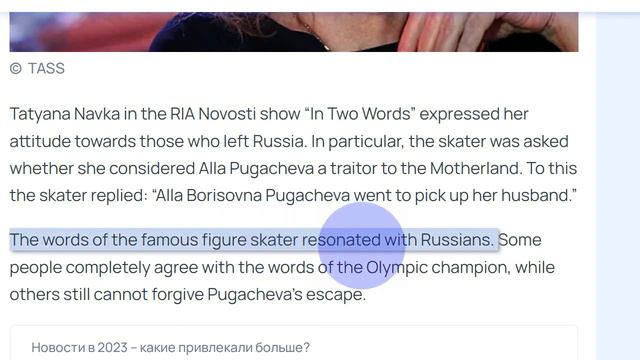Click the phrase 'Pugacheva's escape' ending the article

coord(285,294)
